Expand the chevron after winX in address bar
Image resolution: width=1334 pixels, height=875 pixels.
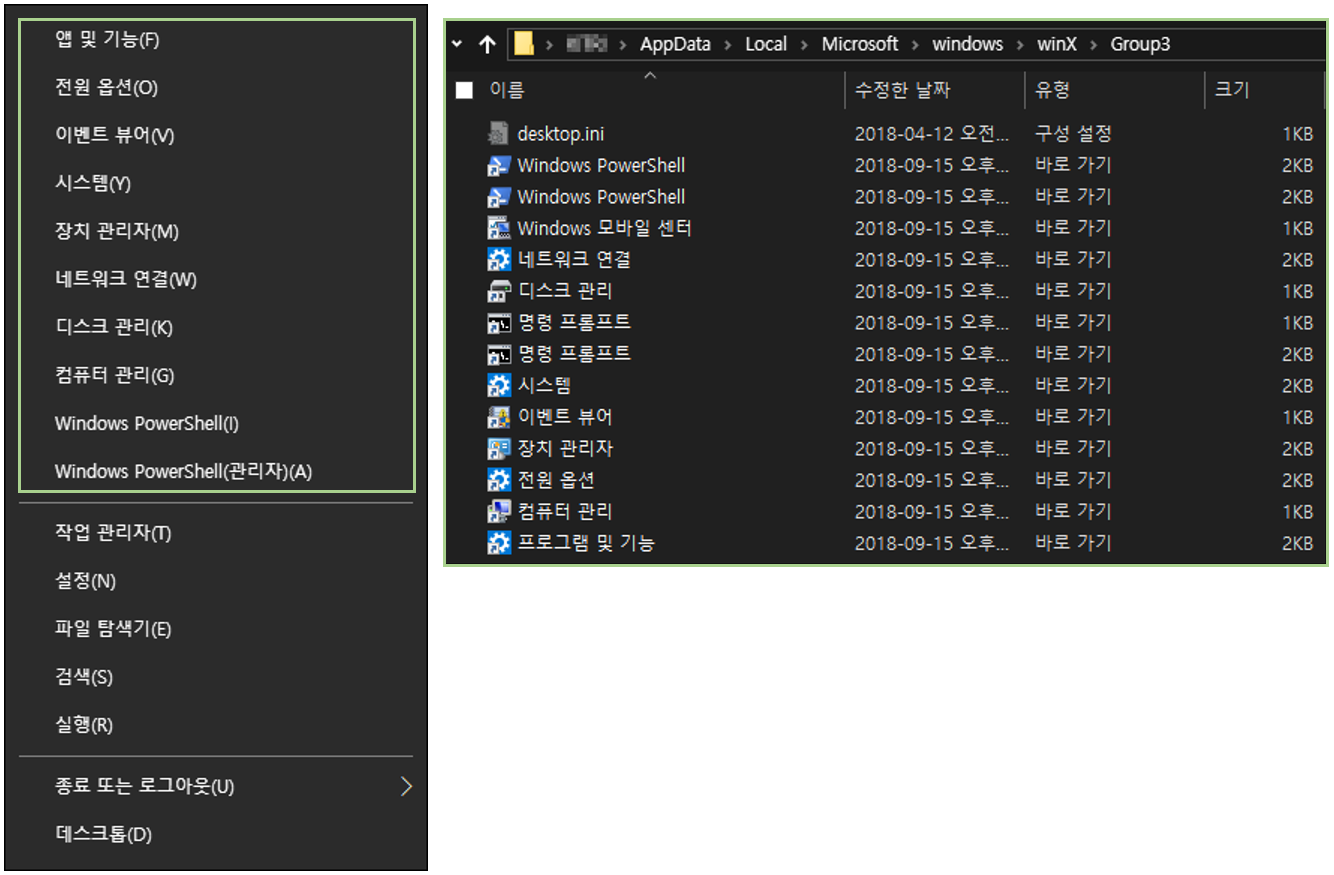click(1093, 44)
